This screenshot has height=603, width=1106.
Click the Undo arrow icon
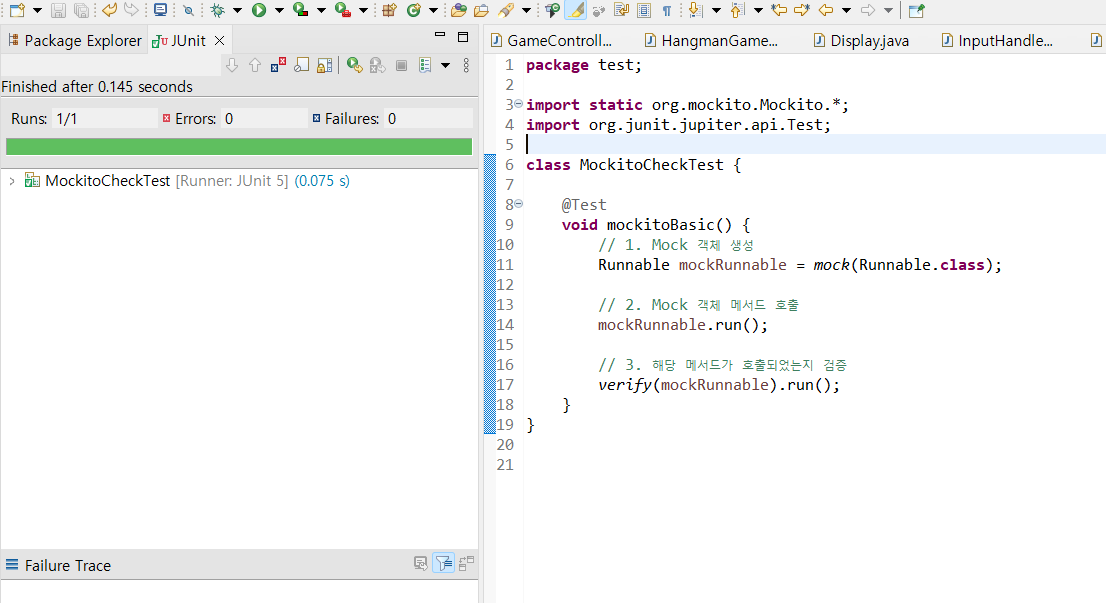click(109, 10)
